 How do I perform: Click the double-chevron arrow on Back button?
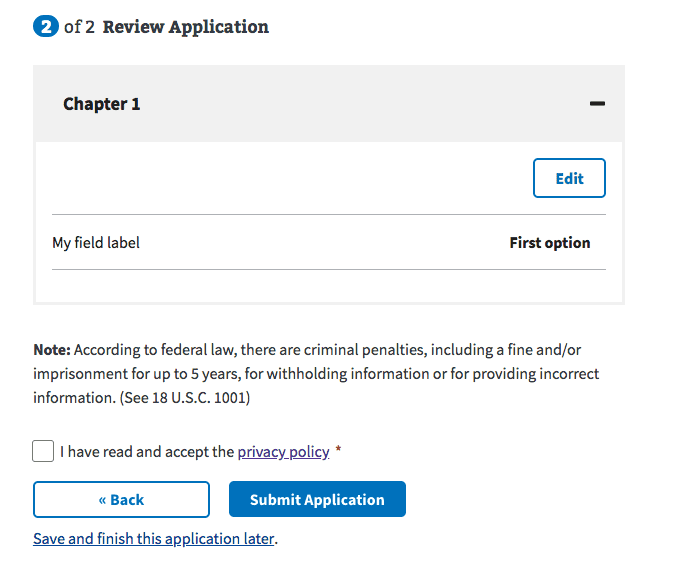102,500
